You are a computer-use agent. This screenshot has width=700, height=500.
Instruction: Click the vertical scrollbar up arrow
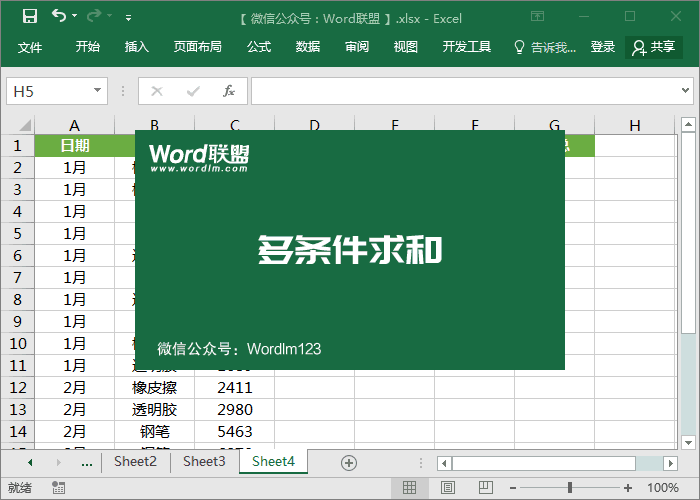[688, 125]
